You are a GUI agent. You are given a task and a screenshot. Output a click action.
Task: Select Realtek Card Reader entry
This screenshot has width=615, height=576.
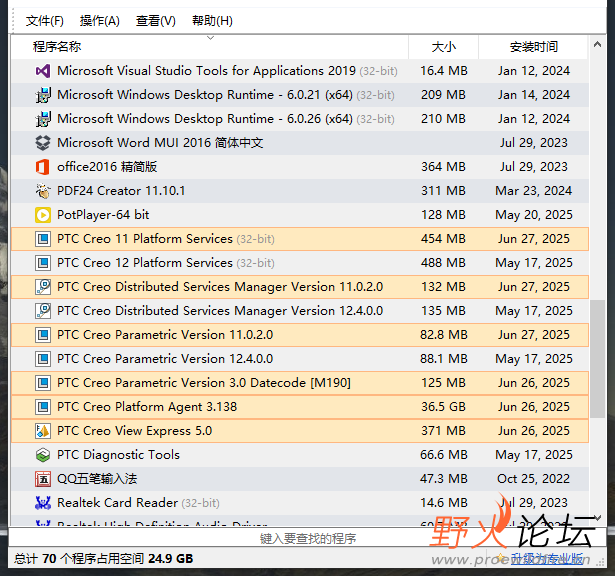pos(300,503)
